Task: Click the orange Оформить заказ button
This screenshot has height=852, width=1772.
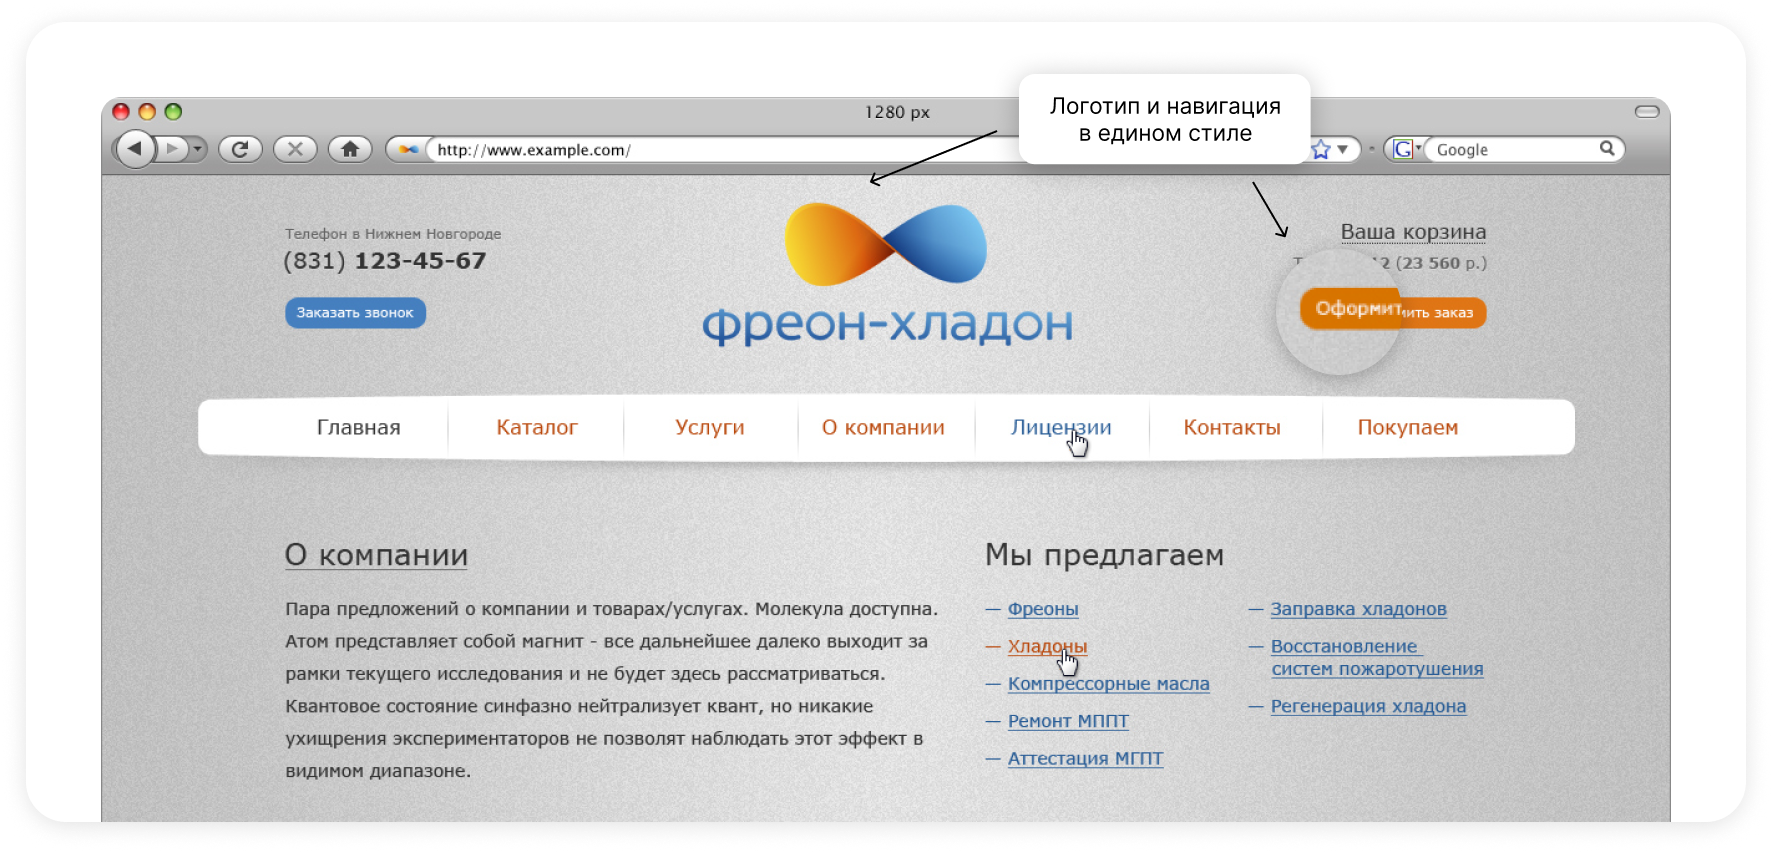Action: (1393, 311)
